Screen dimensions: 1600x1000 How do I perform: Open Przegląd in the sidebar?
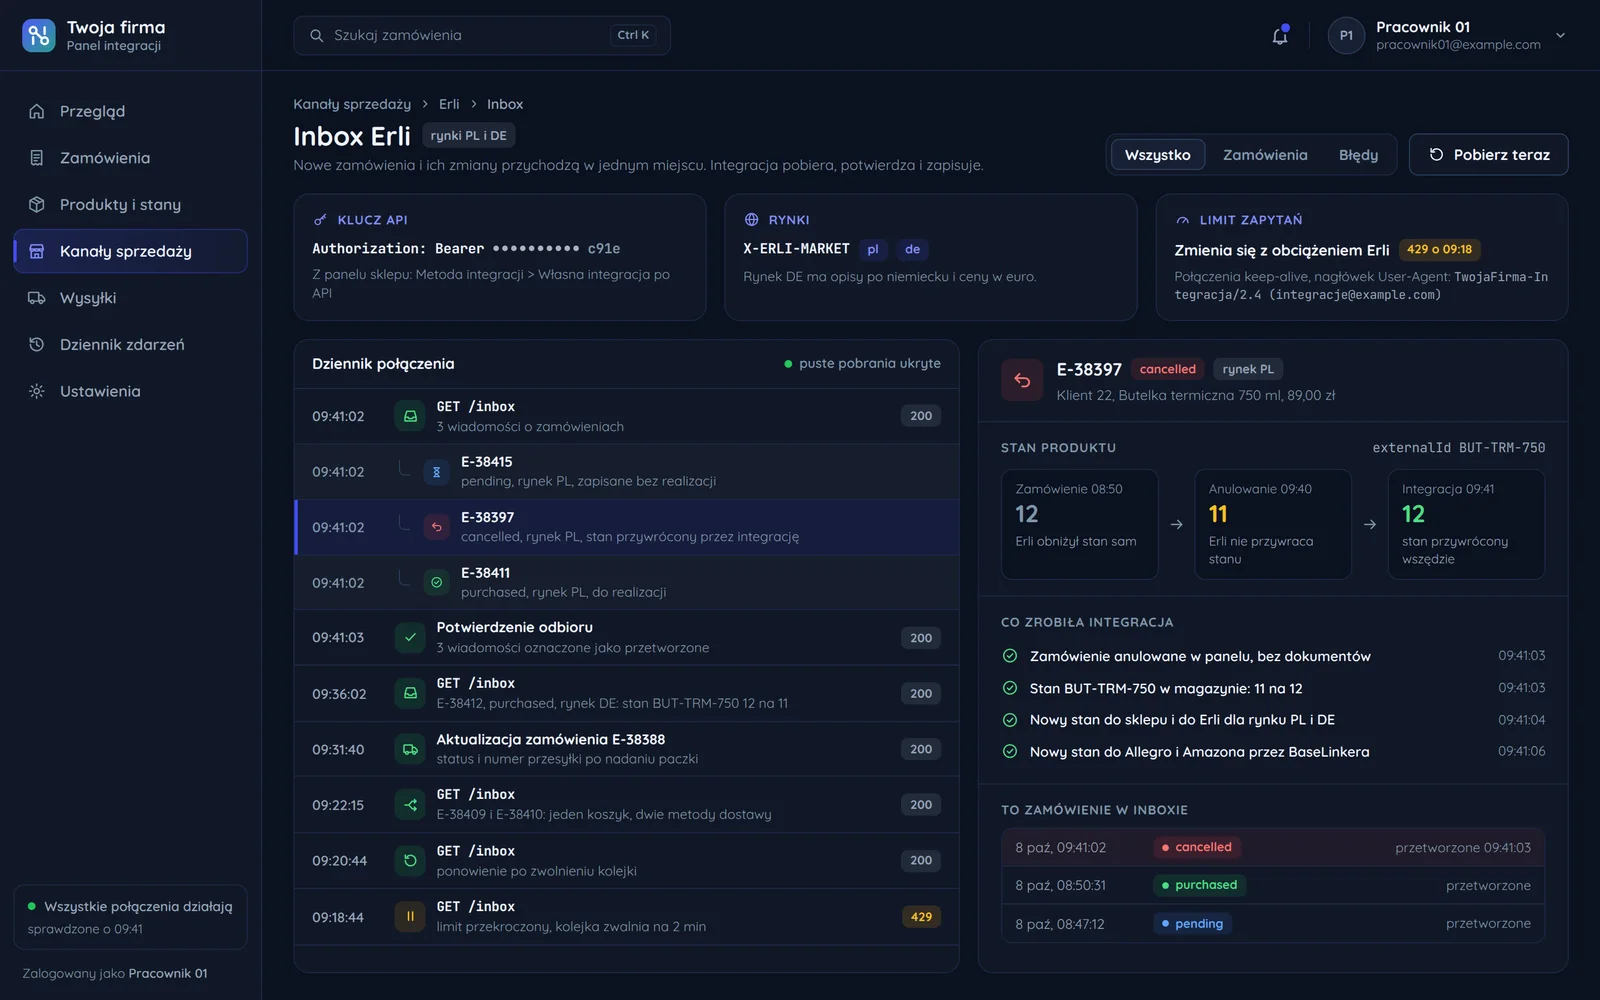130,111
